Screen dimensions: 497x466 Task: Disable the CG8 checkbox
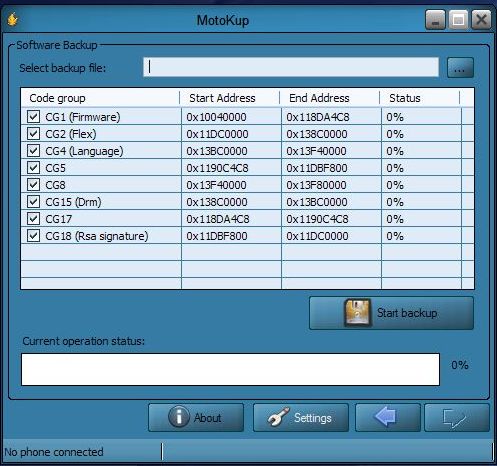point(33,185)
